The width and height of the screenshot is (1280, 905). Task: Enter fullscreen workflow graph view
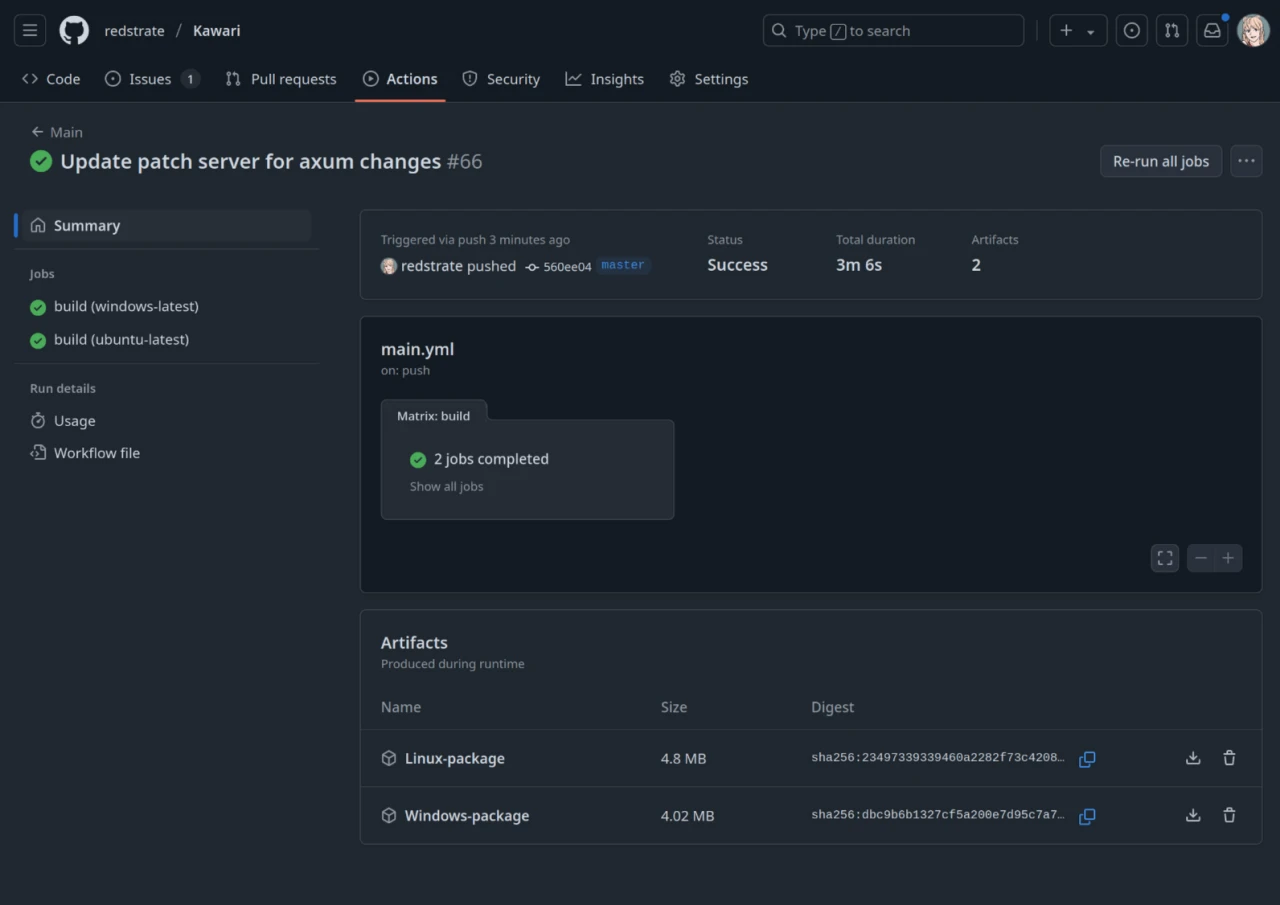1165,558
